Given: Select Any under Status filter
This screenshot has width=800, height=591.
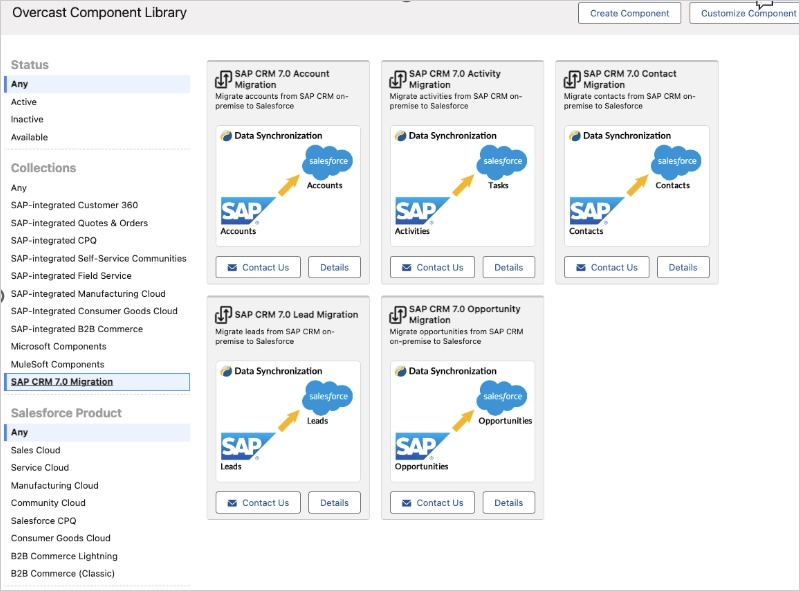Looking at the screenshot, I should 97,84.
